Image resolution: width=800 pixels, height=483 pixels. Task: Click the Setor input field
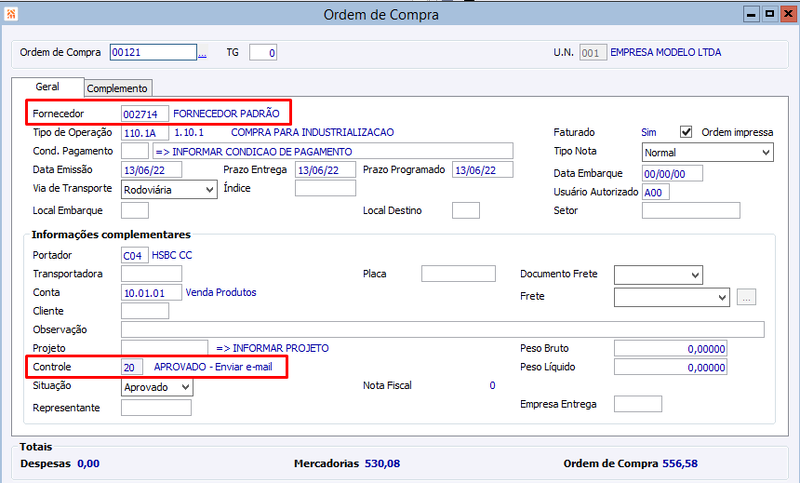(691, 210)
